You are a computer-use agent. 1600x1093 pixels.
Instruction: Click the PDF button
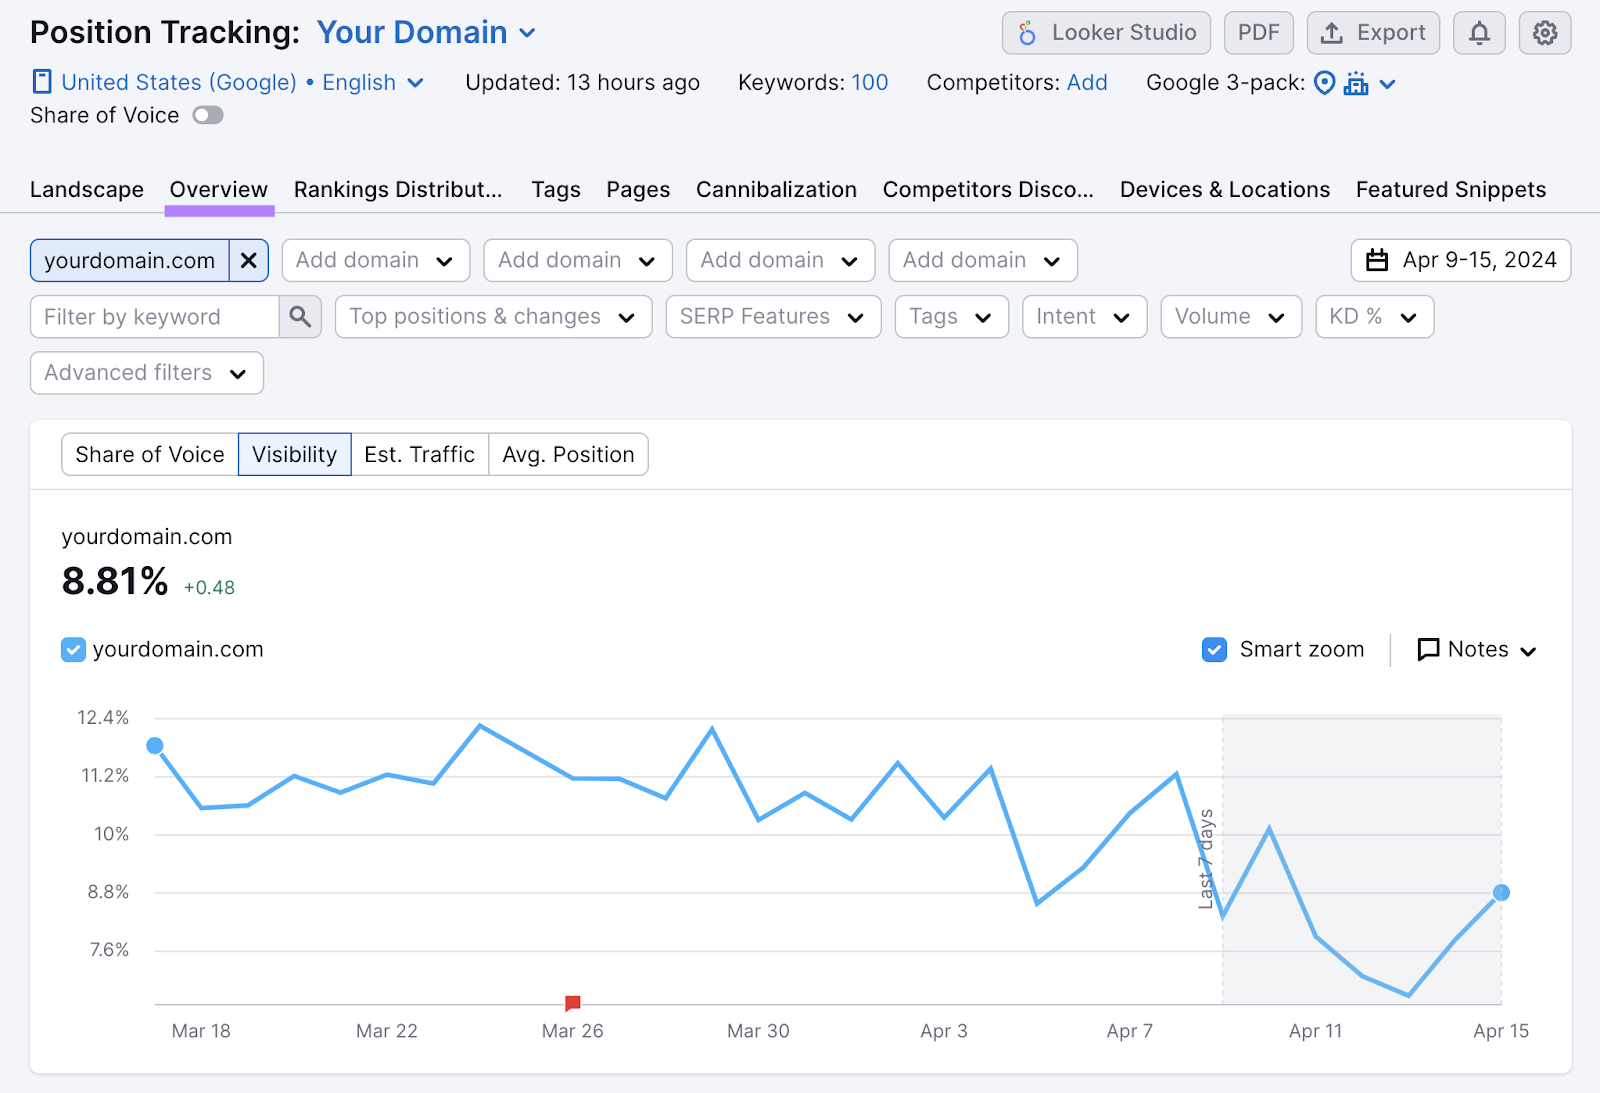pyautogui.click(x=1258, y=32)
